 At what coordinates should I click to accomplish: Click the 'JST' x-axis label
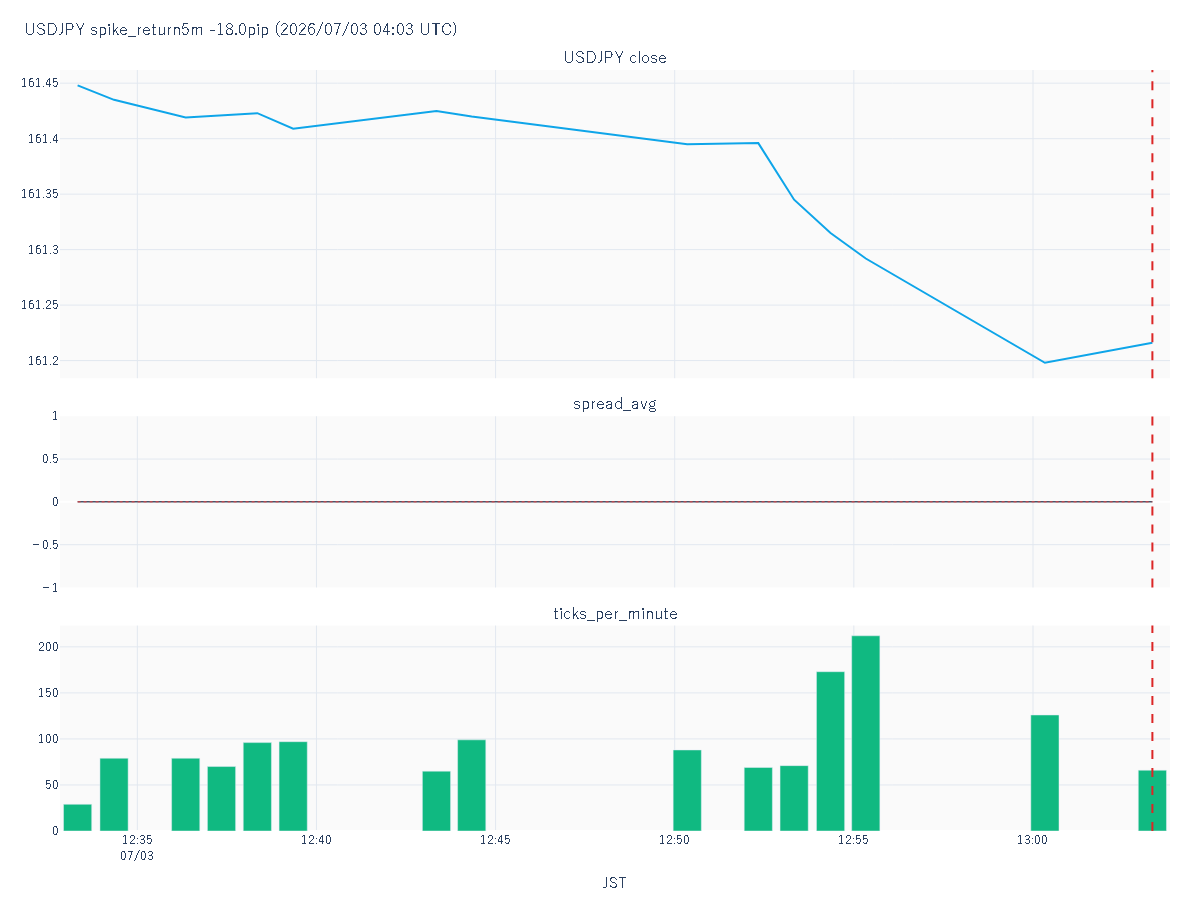(615, 883)
